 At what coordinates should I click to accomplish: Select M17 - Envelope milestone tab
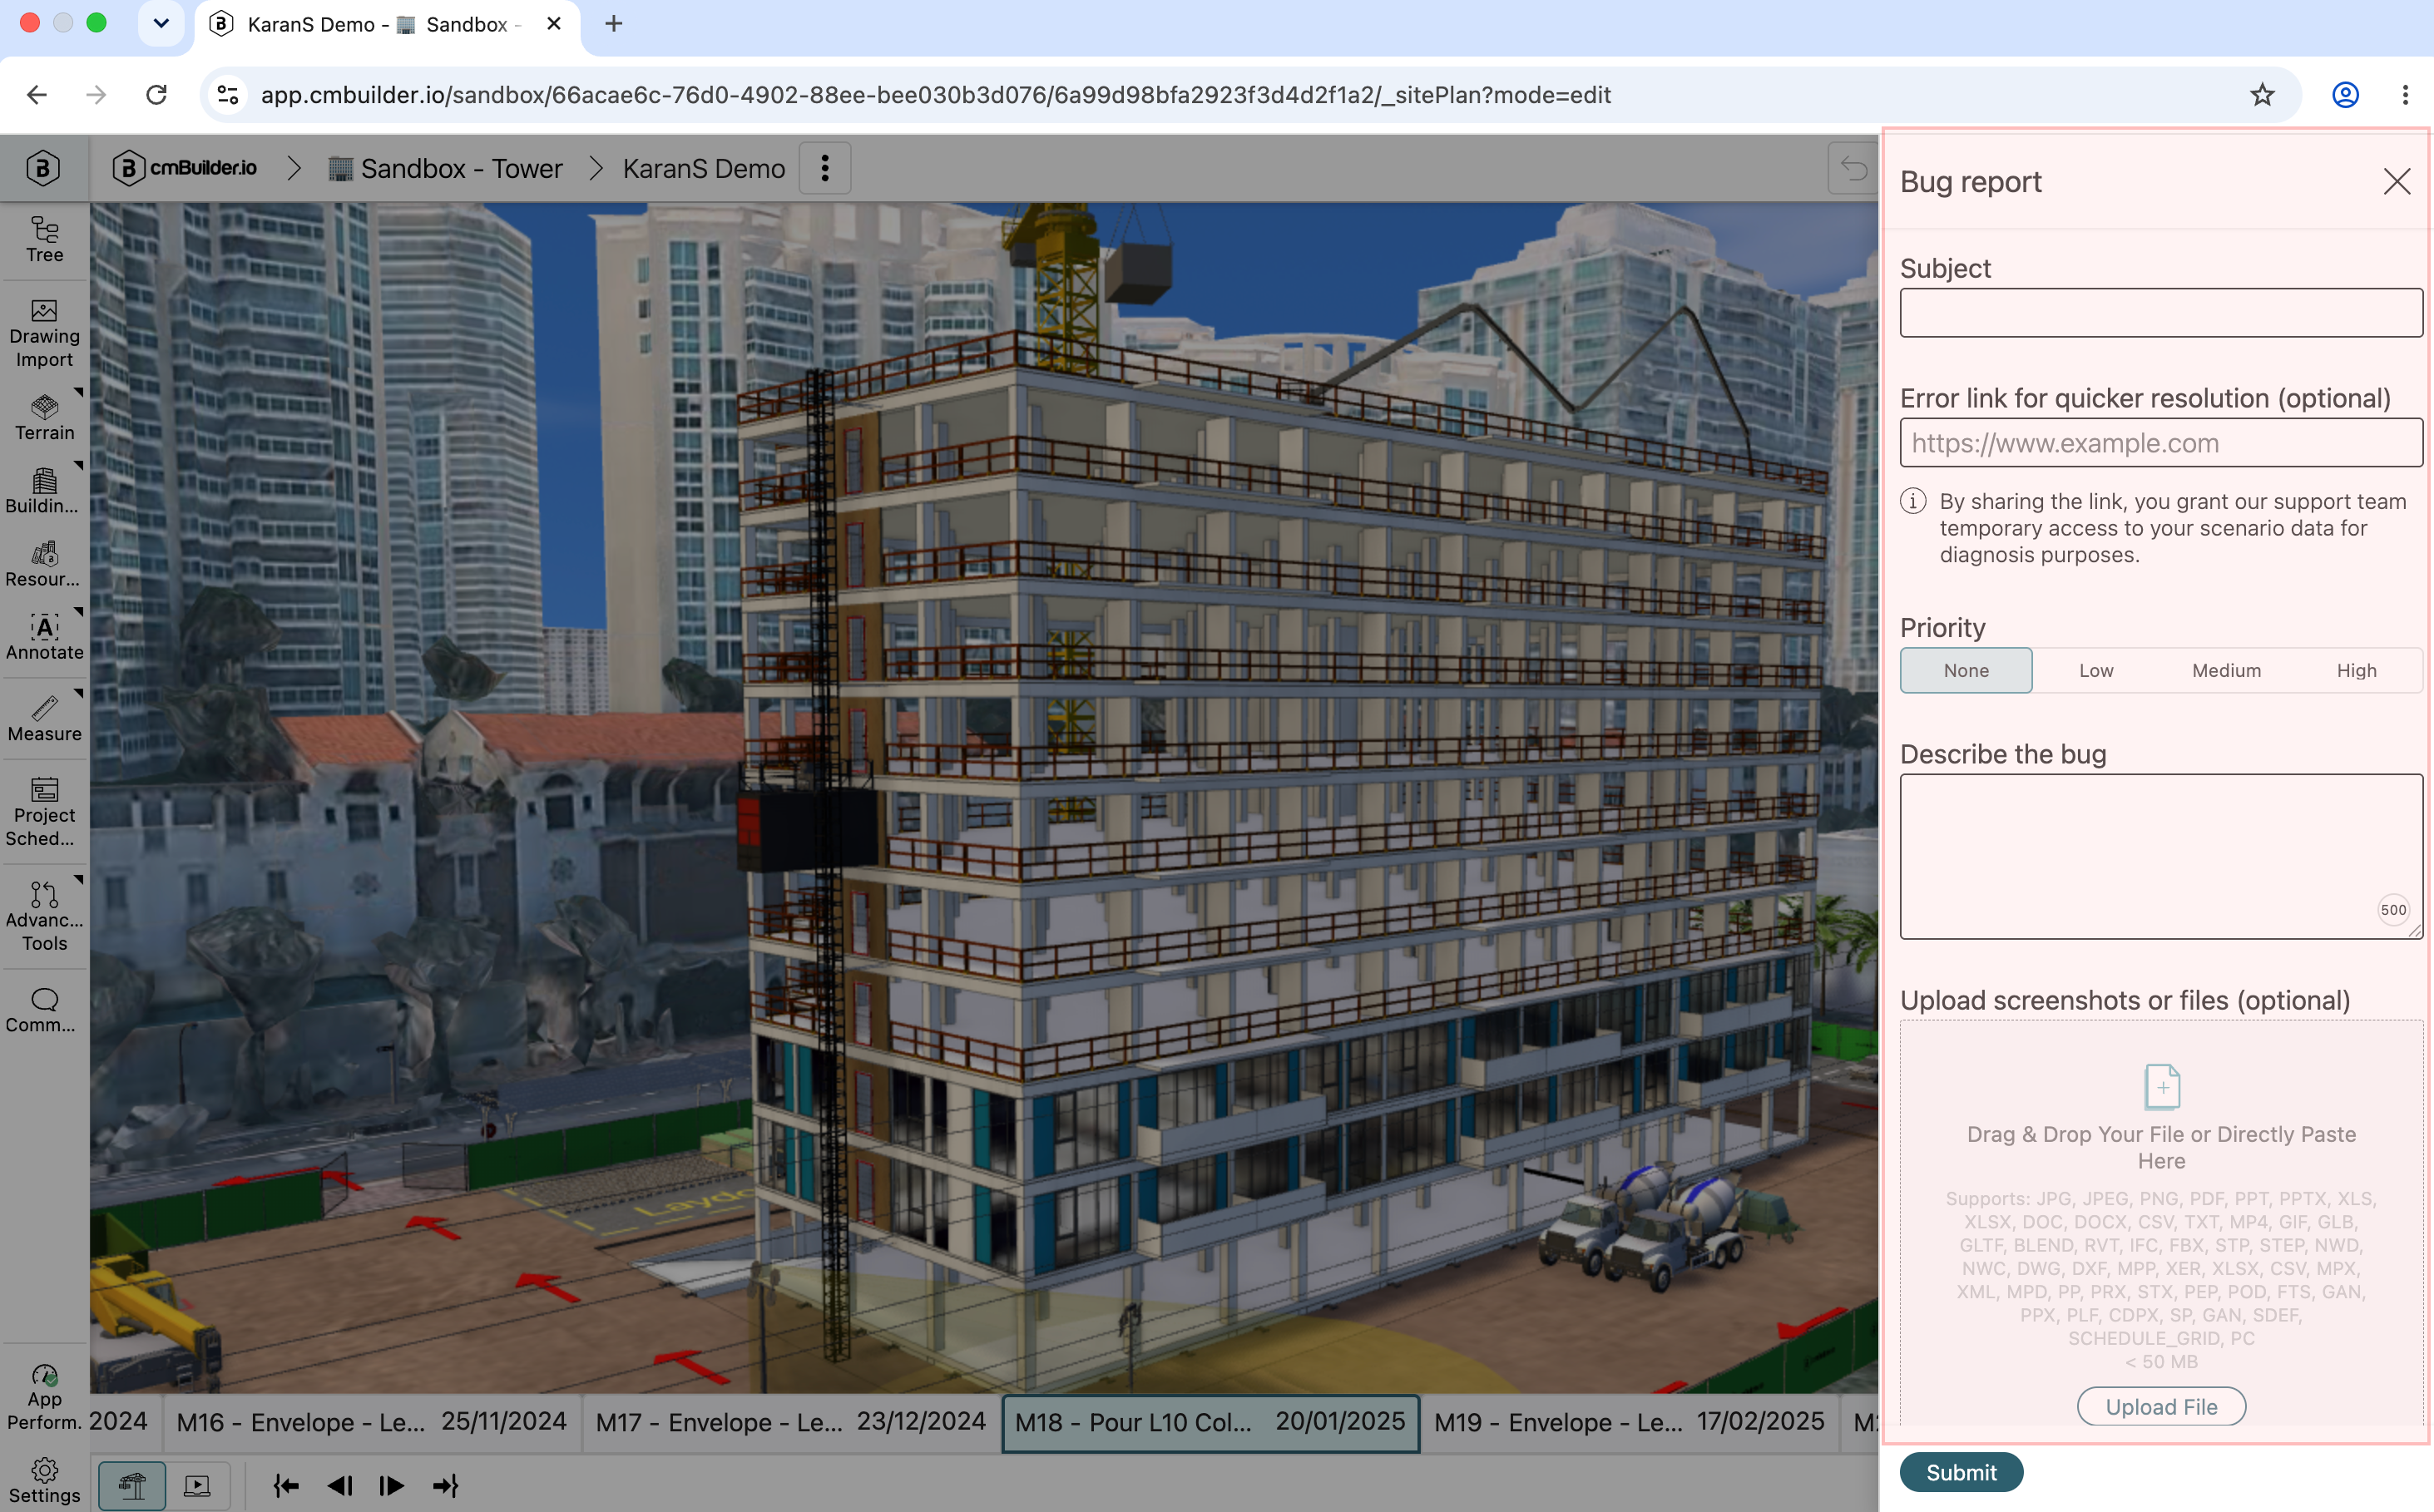pyautogui.click(x=790, y=1421)
